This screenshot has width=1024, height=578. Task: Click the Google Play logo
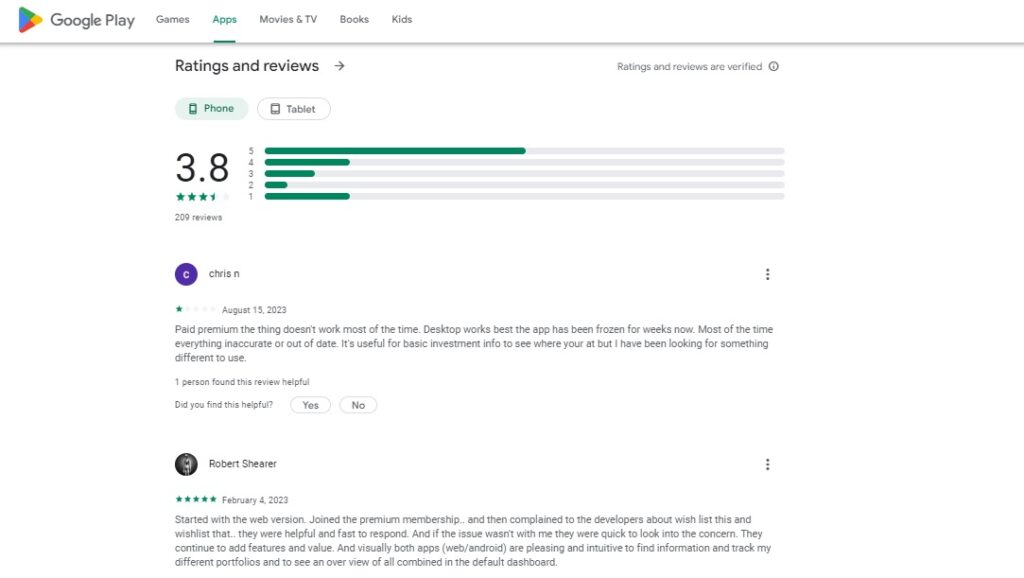(76, 20)
